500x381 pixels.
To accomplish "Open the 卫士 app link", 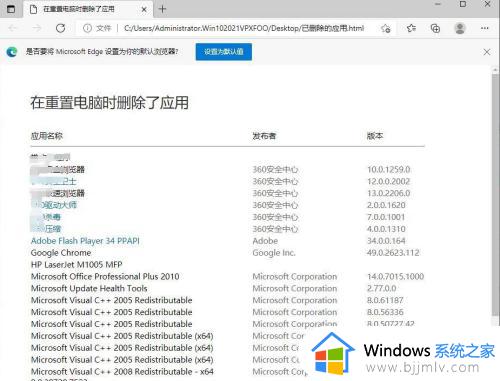I will (x=54, y=181).
